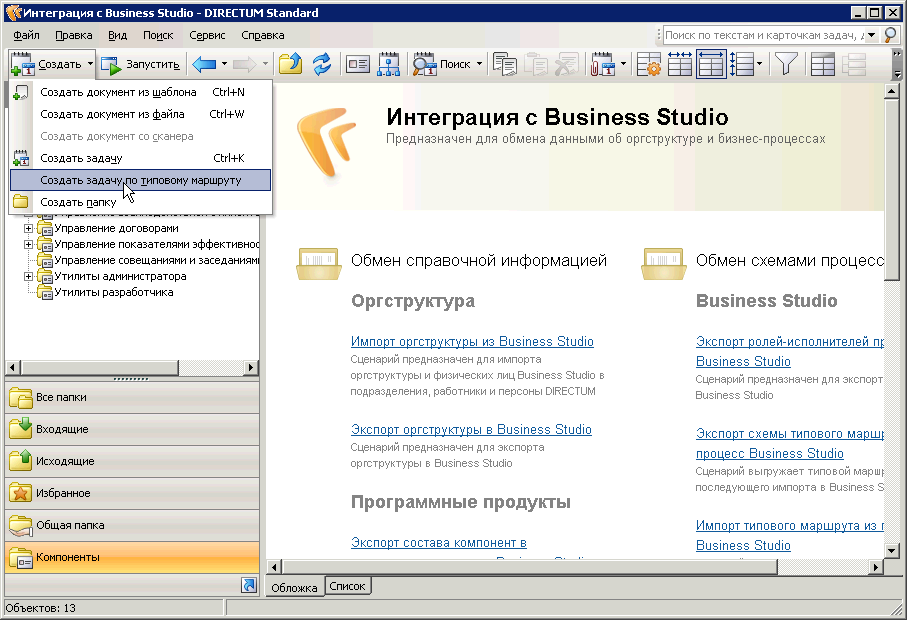Open the Правка menu
Image resolution: width=907 pixels, height=620 pixels.
[x=73, y=35]
